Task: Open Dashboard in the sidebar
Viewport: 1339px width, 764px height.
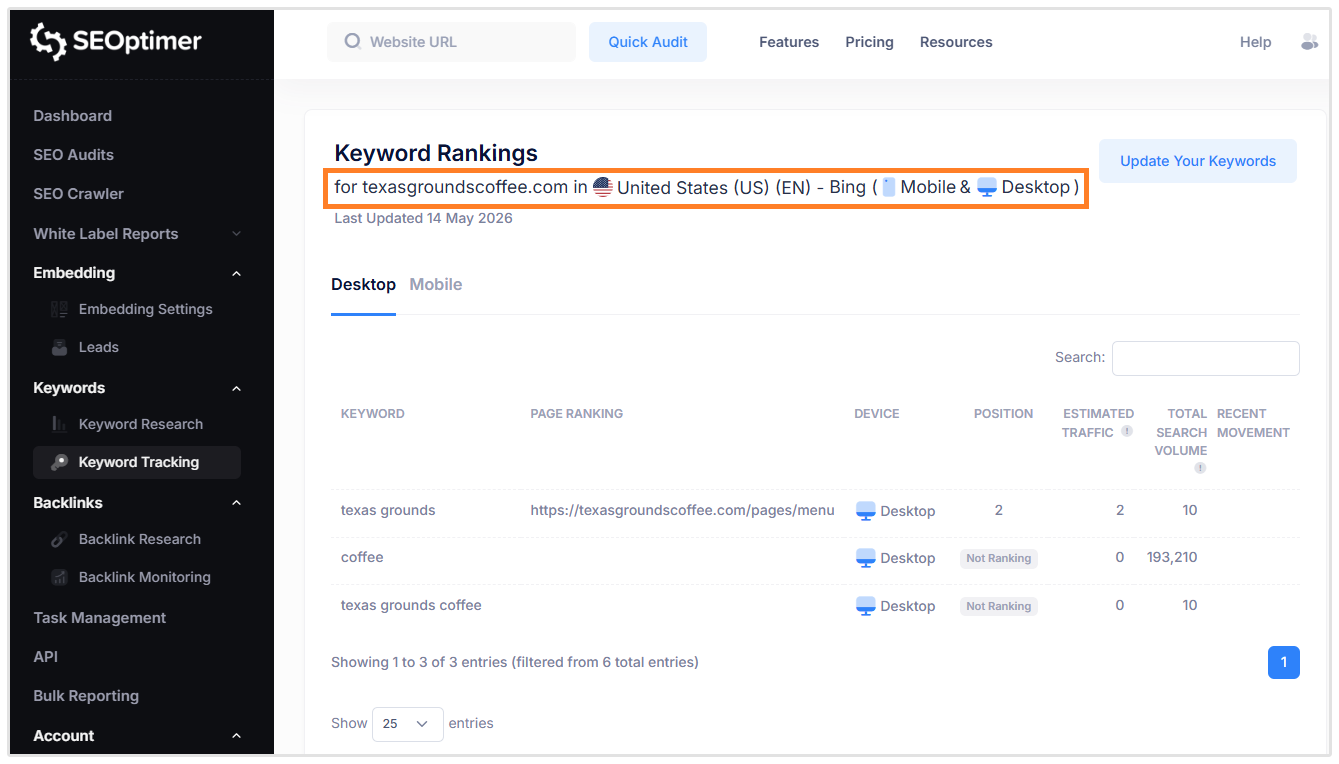Action: tap(72, 116)
